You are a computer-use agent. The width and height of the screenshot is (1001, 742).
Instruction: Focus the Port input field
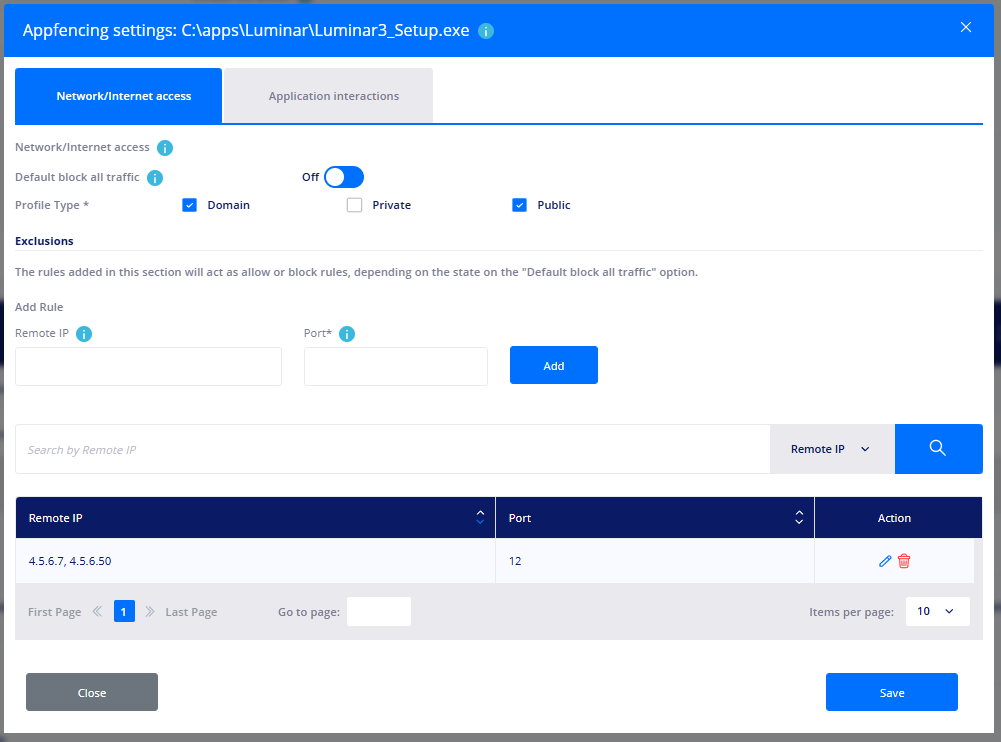pos(396,367)
